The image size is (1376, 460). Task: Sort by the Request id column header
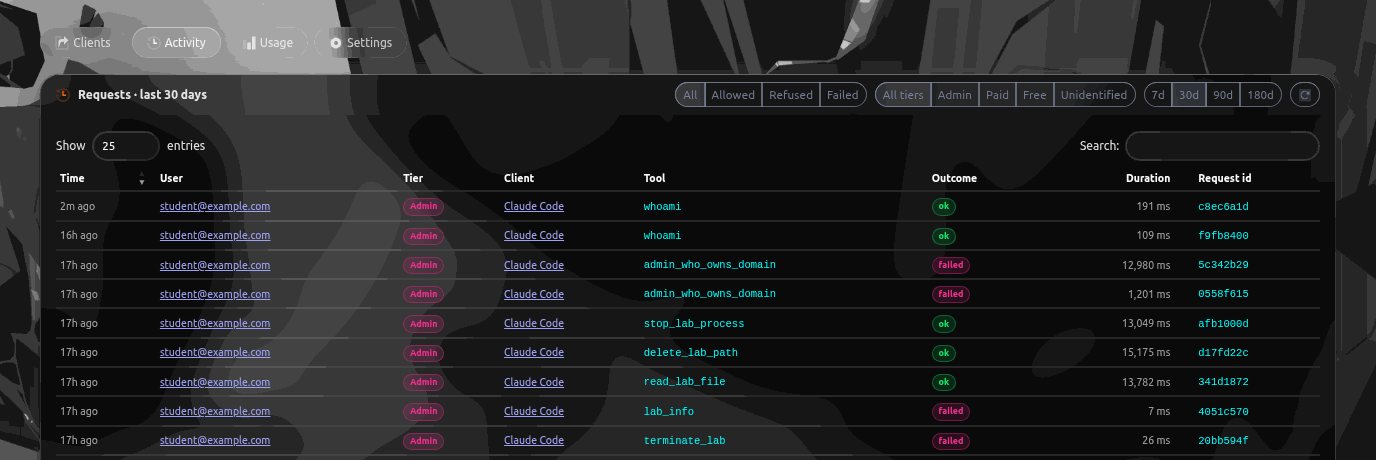pos(1224,178)
